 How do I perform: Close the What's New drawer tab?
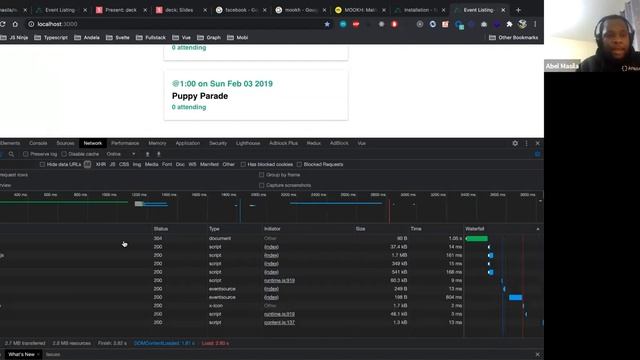[38, 354]
